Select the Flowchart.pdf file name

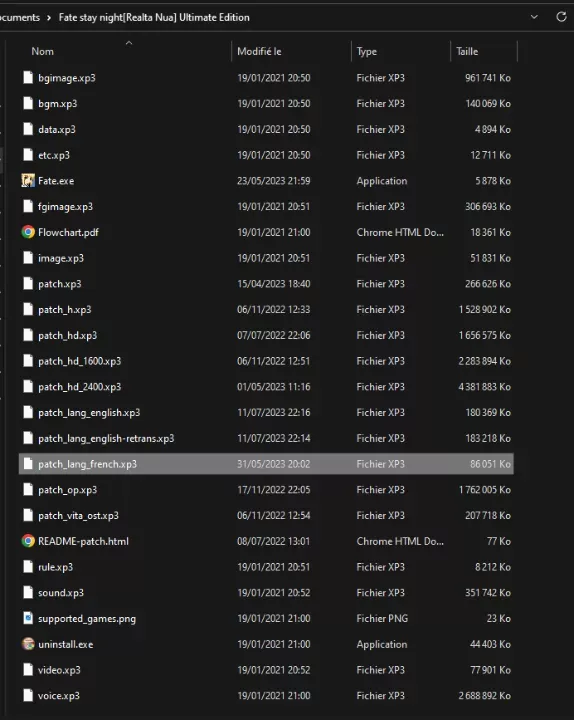(68, 233)
